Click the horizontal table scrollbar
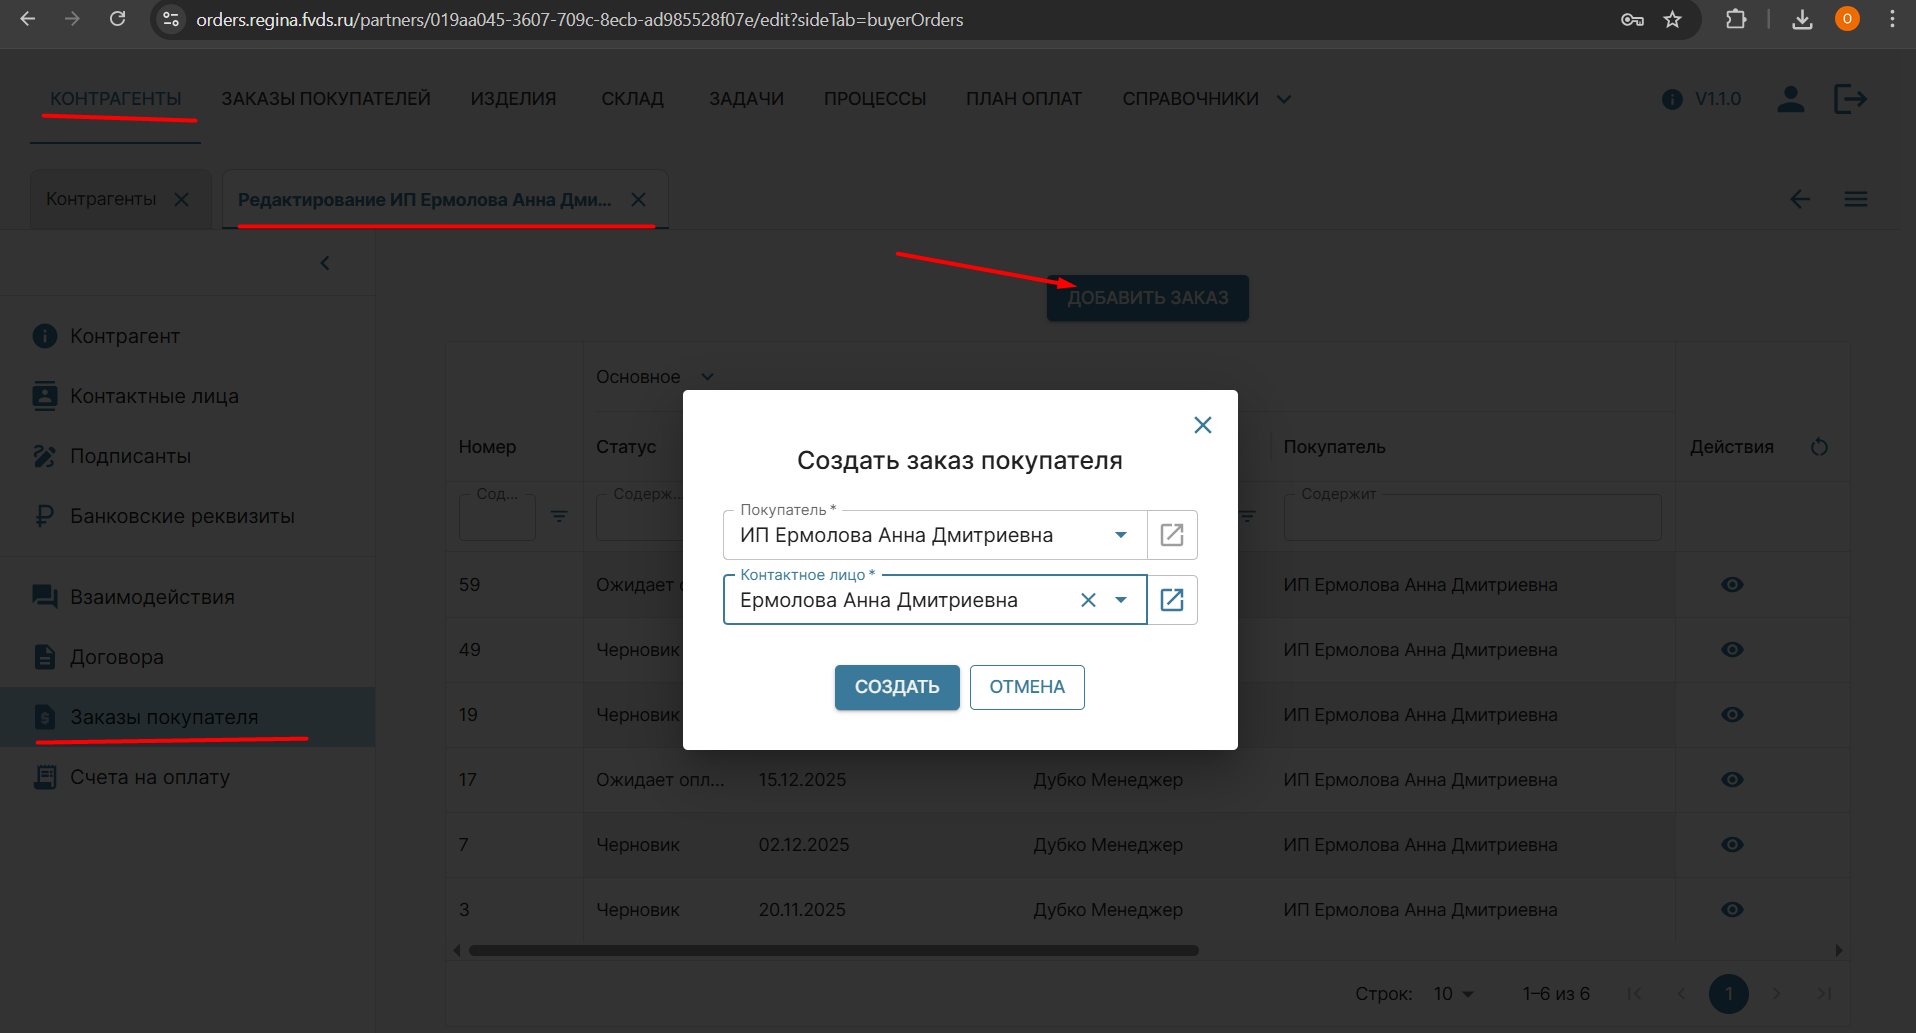Viewport: 1916px width, 1033px height. point(833,950)
